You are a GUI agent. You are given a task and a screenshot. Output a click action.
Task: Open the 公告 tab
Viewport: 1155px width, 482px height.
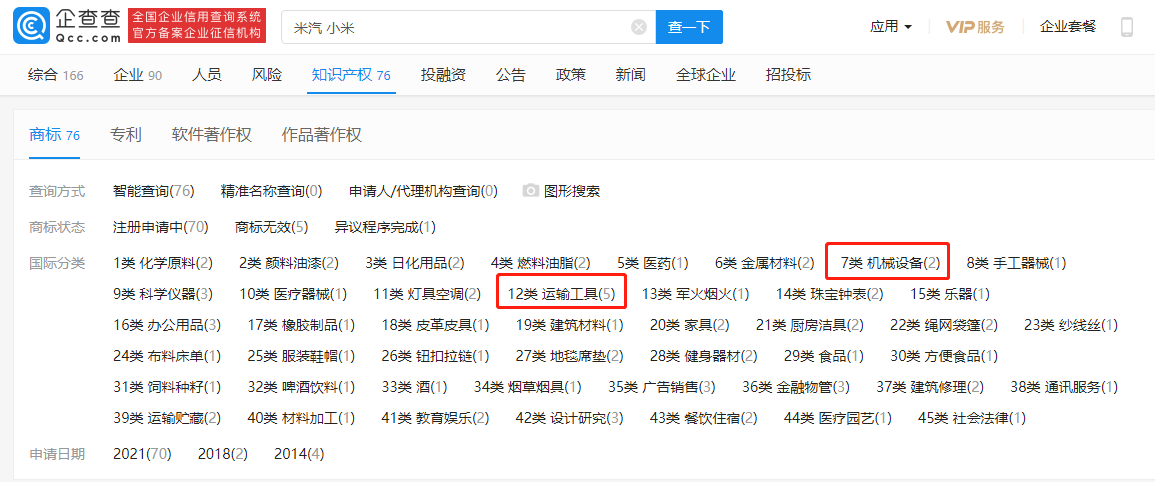tap(510, 74)
